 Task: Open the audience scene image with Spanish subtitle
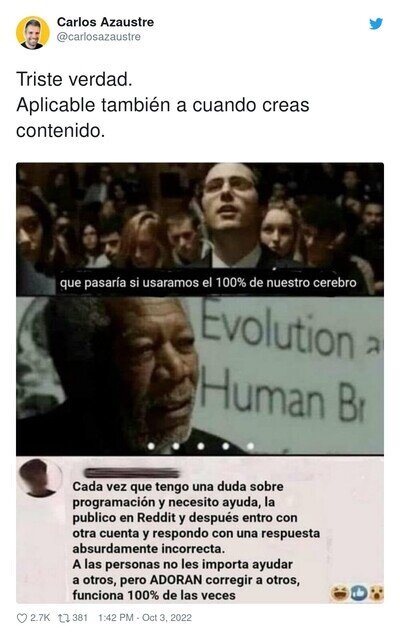200,229
